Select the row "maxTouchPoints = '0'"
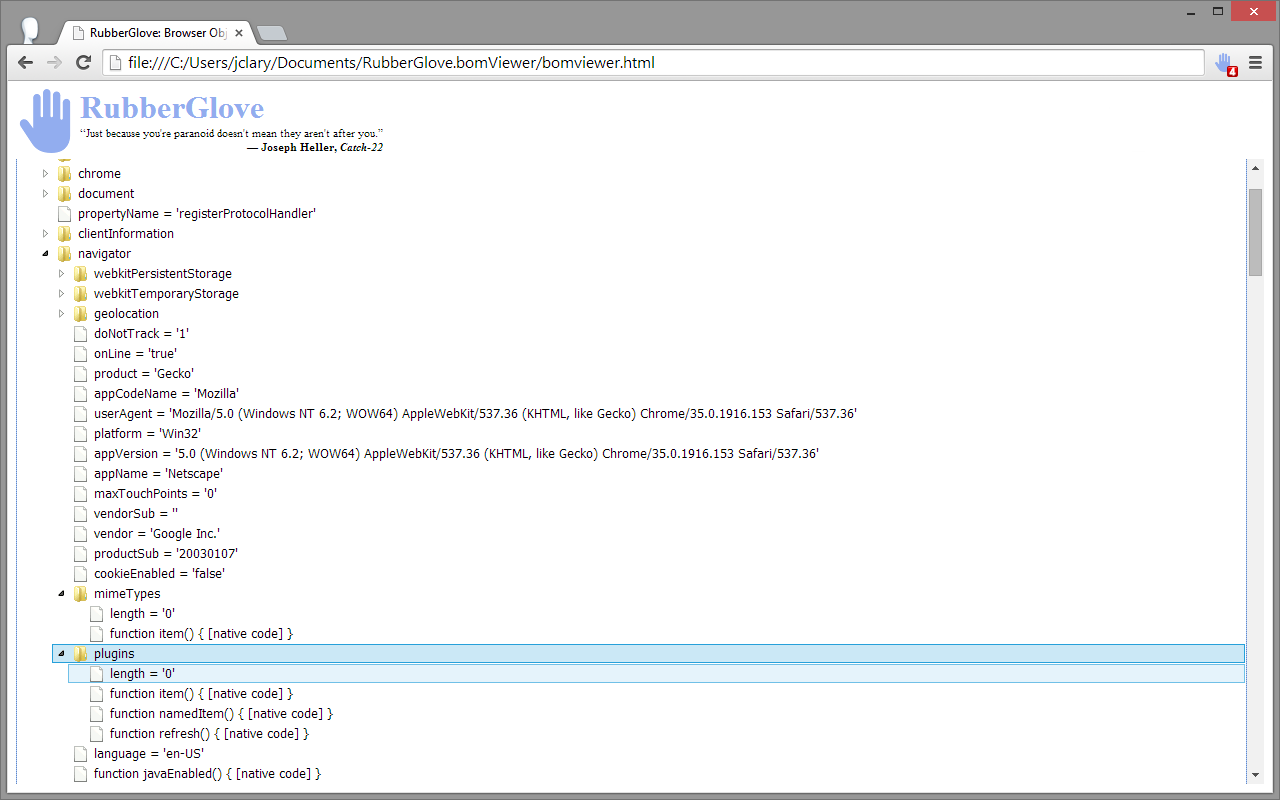 (x=155, y=494)
